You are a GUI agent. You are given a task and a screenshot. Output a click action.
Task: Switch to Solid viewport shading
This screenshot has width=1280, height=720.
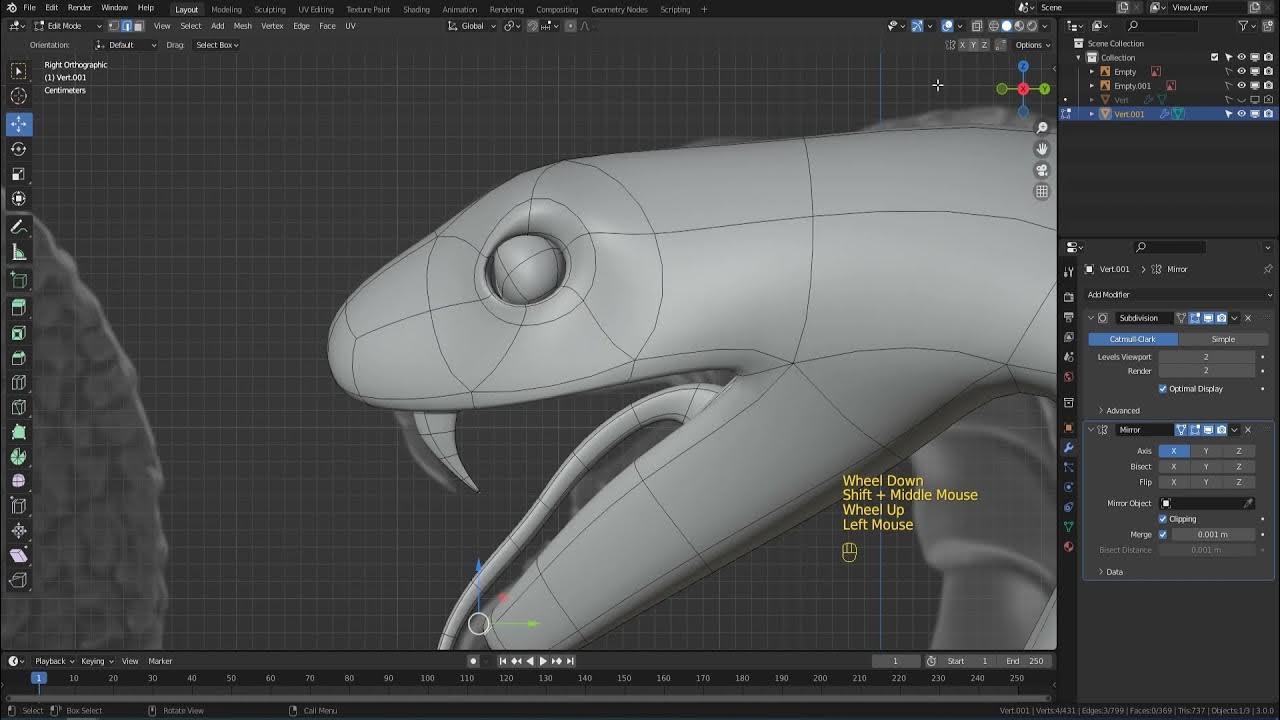1007,26
